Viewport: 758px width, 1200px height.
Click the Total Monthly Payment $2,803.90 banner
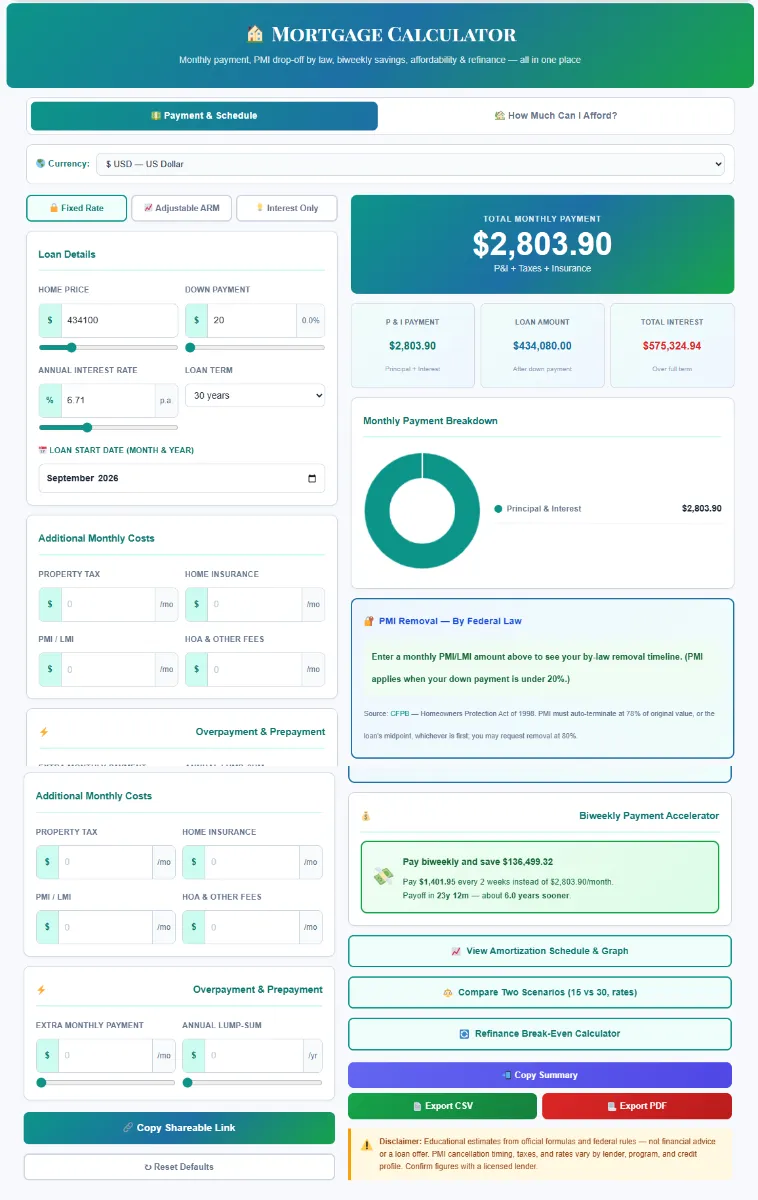[542, 244]
